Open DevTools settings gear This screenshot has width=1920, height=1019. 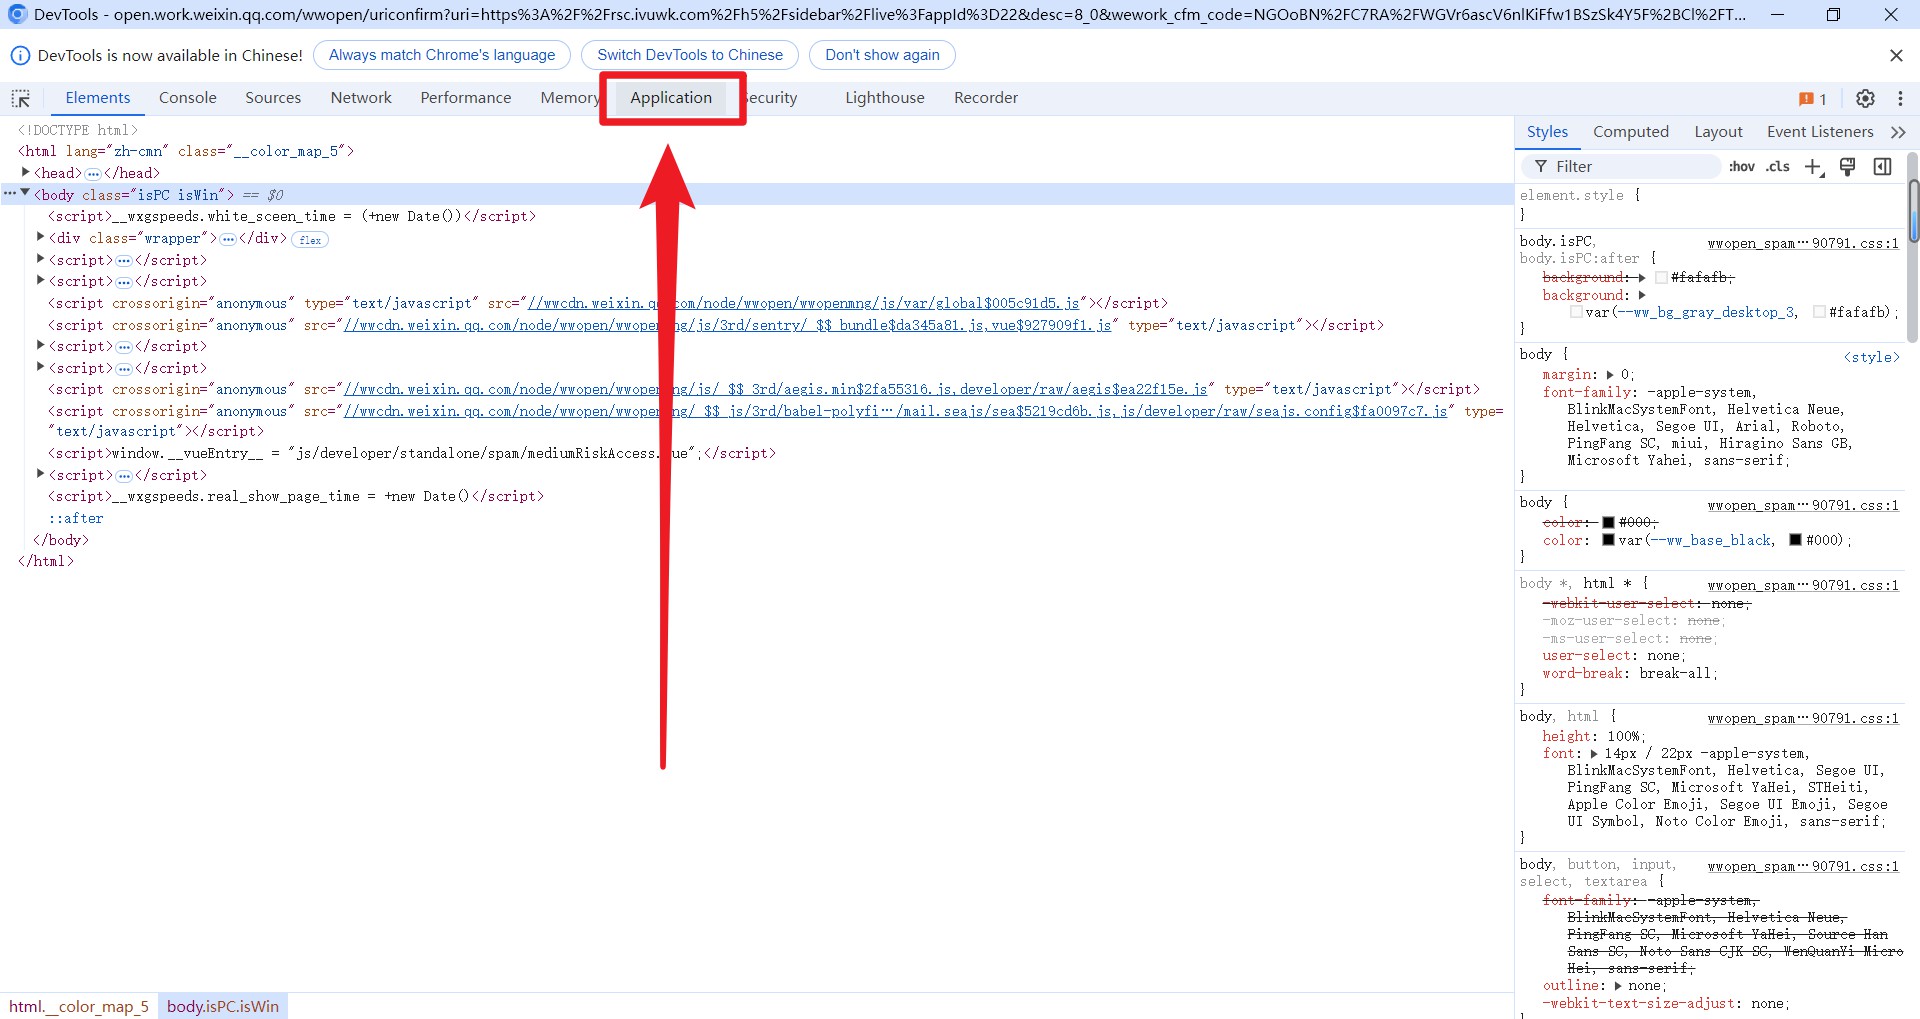pos(1865,98)
